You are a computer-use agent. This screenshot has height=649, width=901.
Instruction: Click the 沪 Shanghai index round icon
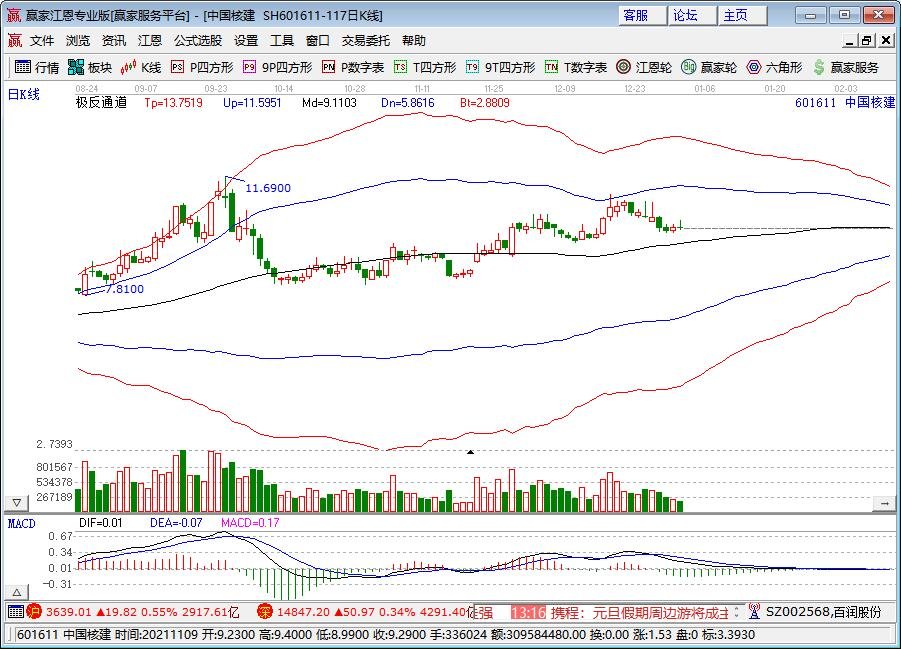pos(34,612)
